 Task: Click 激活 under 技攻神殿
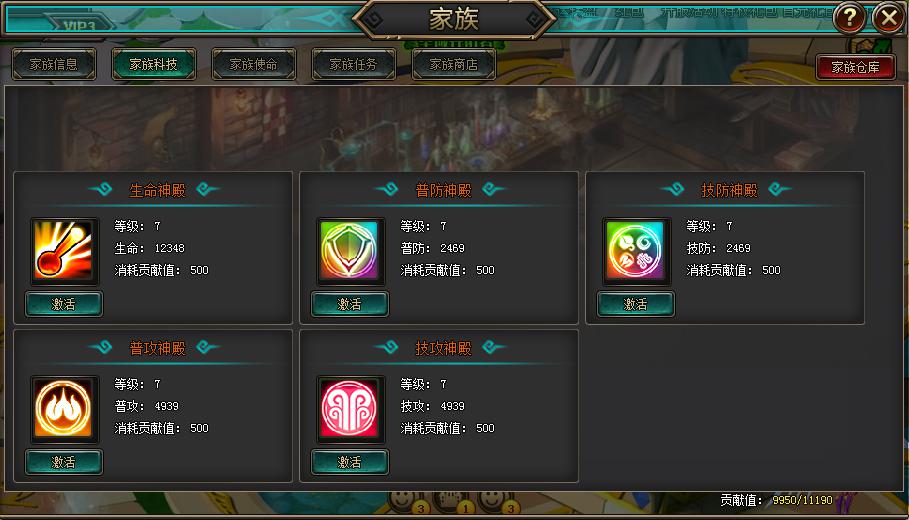click(350, 462)
